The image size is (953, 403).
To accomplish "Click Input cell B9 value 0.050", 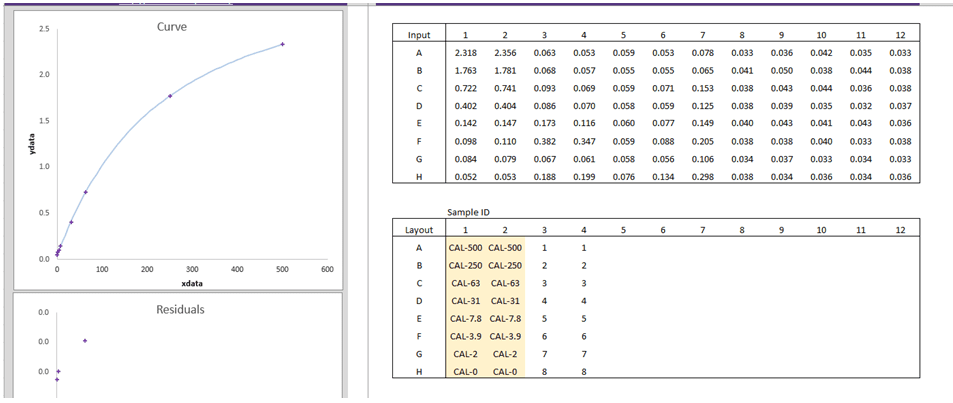I will click(x=782, y=71).
